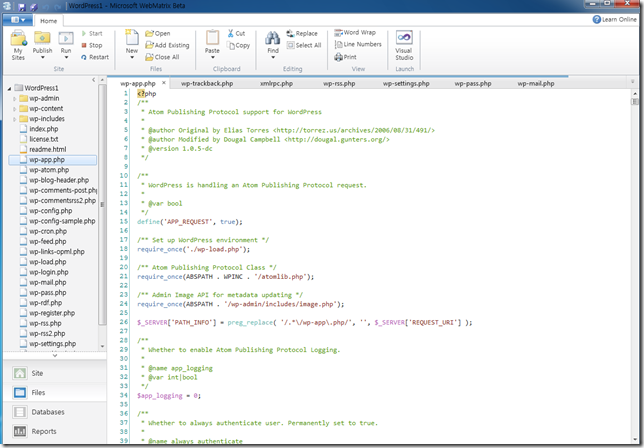This screenshot has width=644, height=448.
Task: Click the Publish icon
Action: (x=42, y=38)
